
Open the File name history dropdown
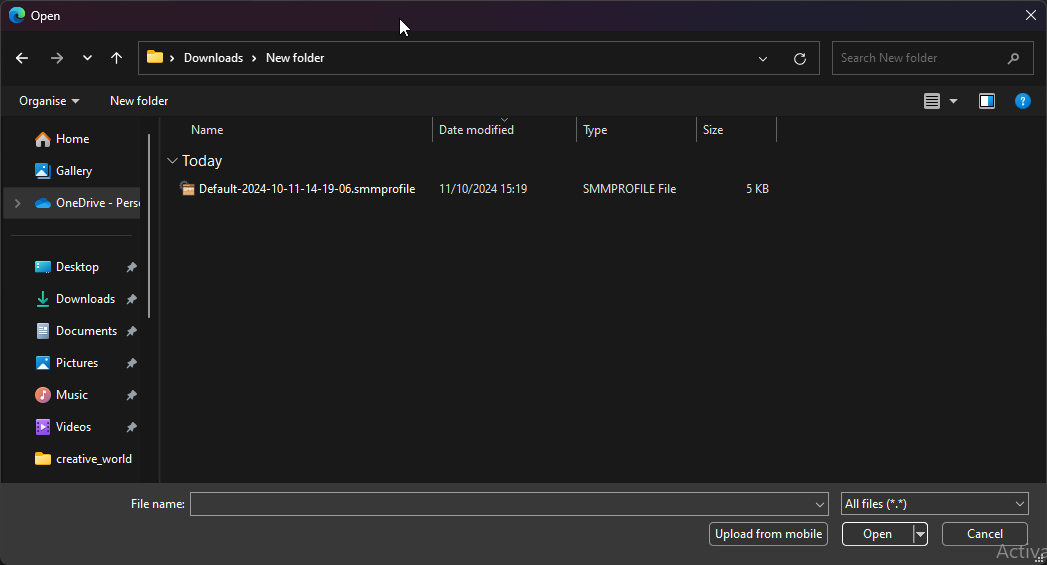pos(820,504)
